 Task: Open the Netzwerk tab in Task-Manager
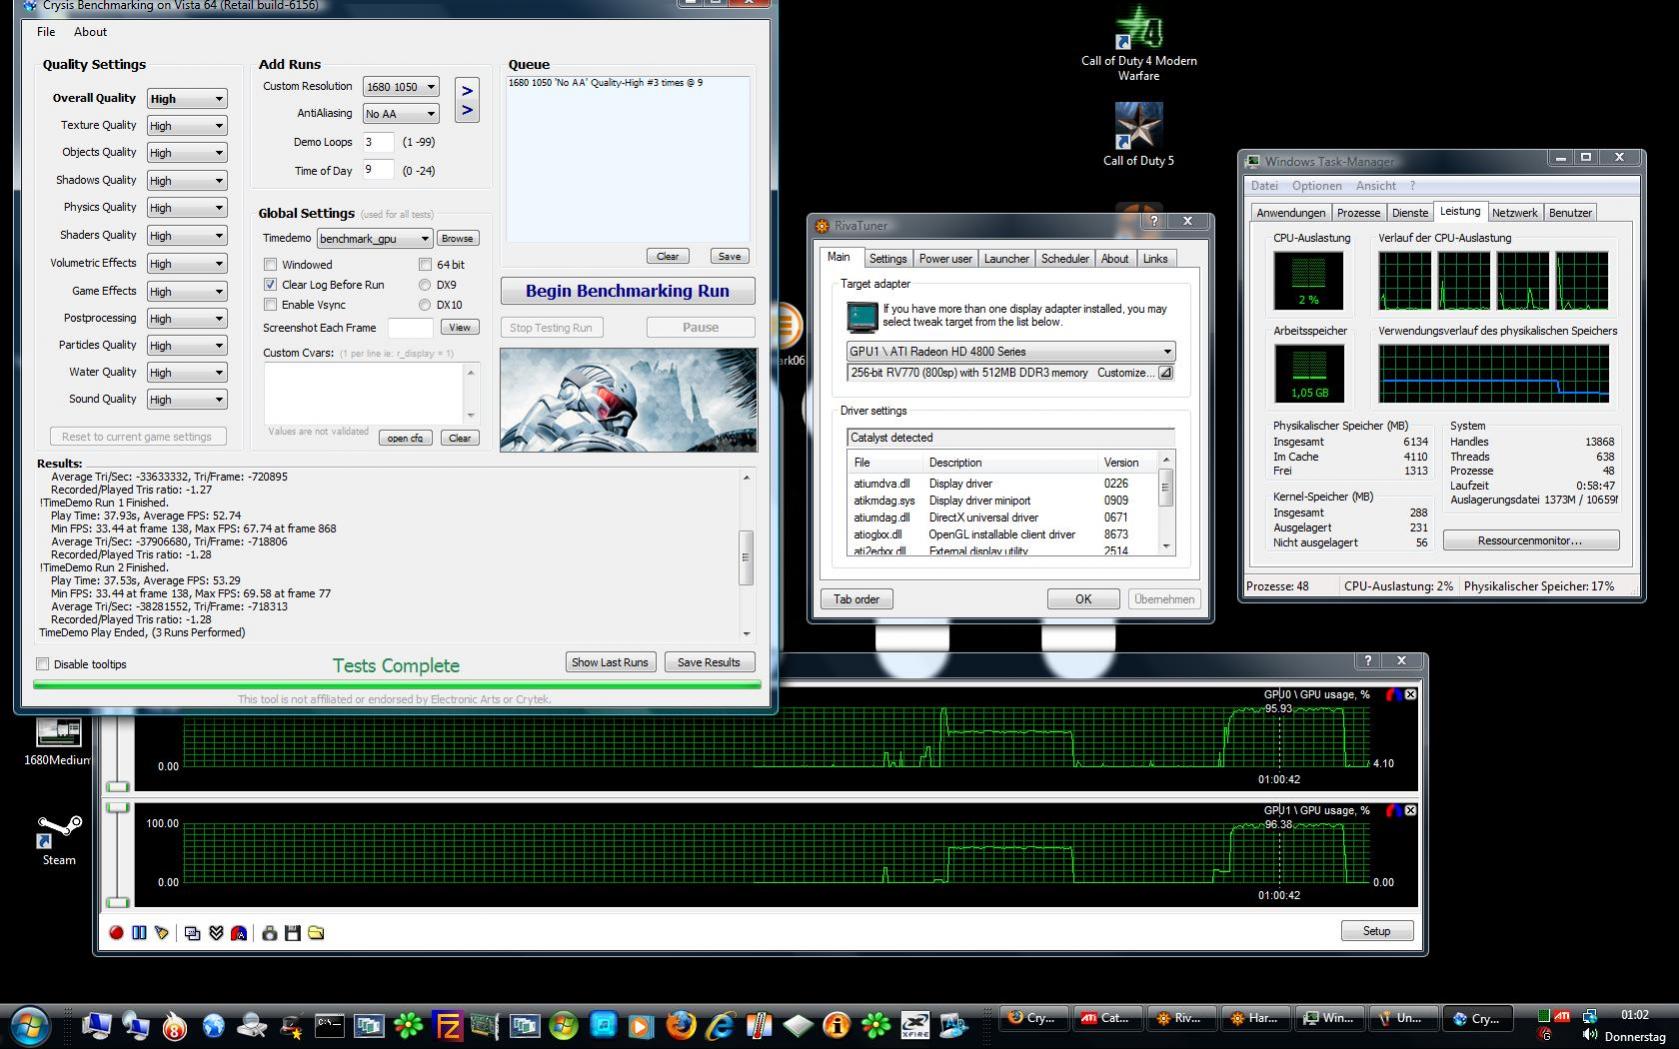[1515, 213]
